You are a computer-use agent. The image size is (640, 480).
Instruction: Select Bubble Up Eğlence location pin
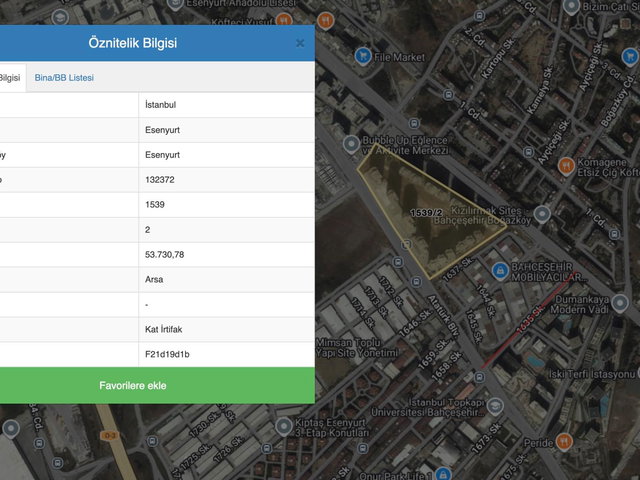click(x=351, y=144)
